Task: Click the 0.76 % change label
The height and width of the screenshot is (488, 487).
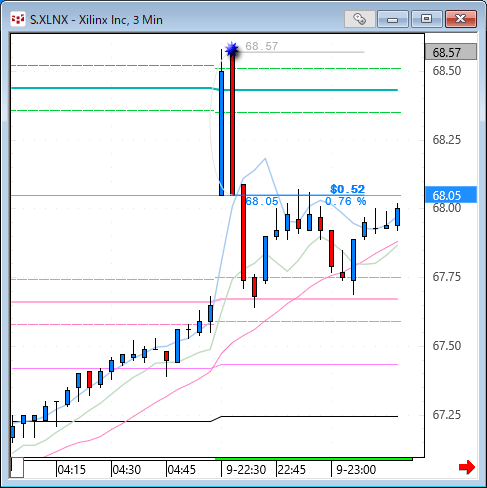Action: coord(345,201)
